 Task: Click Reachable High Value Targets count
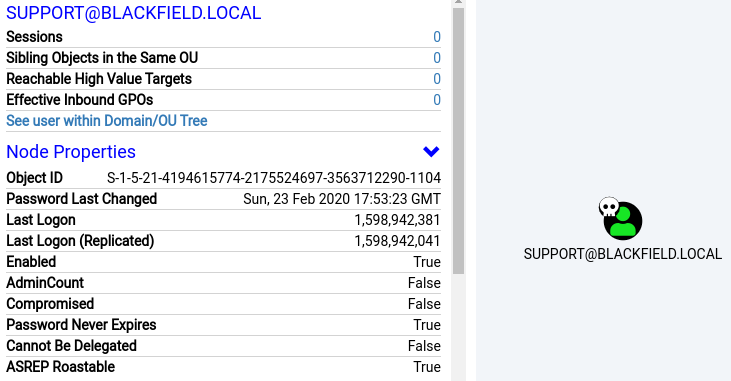tap(437, 79)
